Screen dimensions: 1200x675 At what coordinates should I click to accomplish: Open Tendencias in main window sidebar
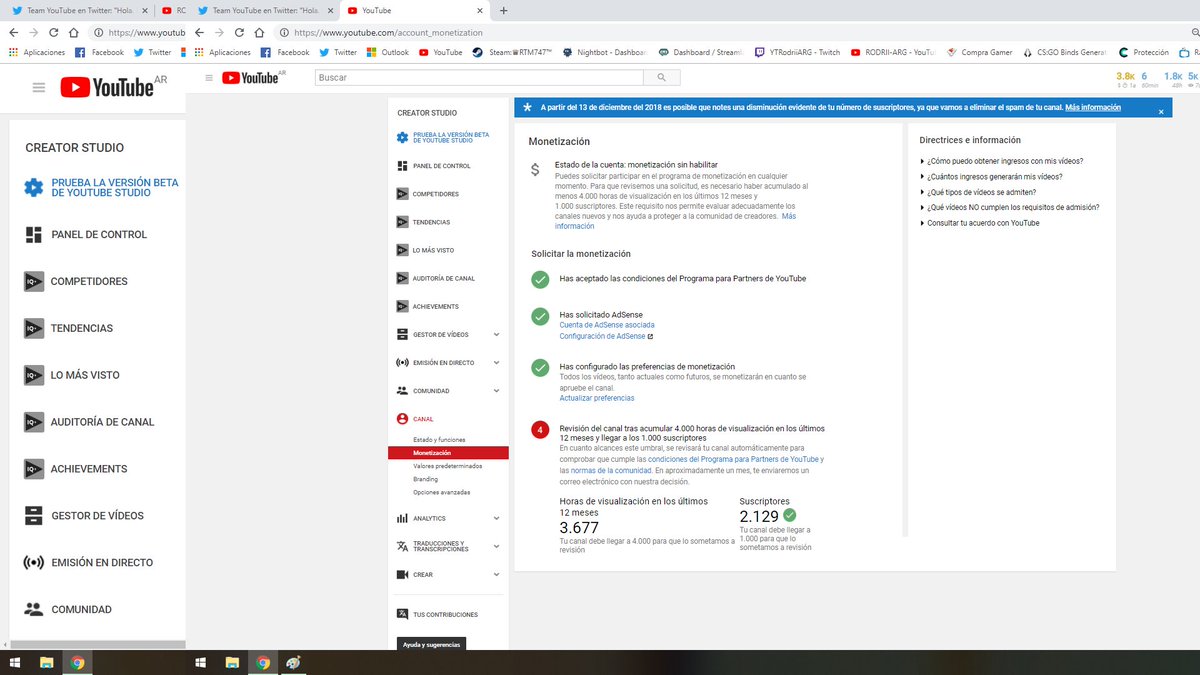pyautogui.click(x=424, y=222)
